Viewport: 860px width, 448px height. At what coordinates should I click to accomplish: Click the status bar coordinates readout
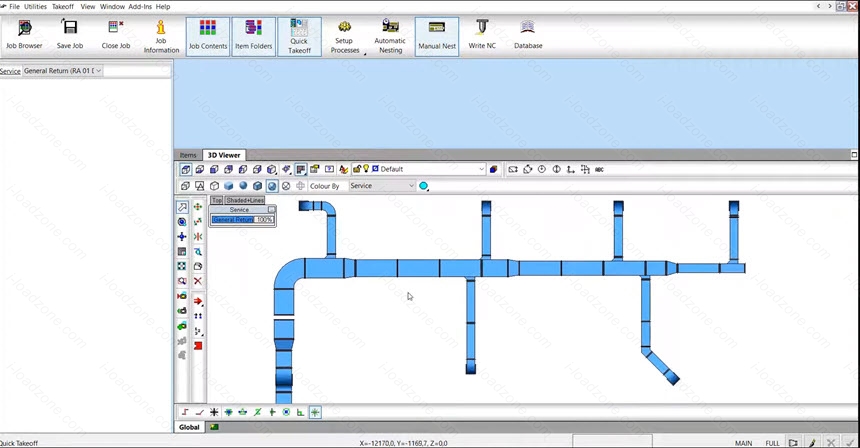click(403, 443)
